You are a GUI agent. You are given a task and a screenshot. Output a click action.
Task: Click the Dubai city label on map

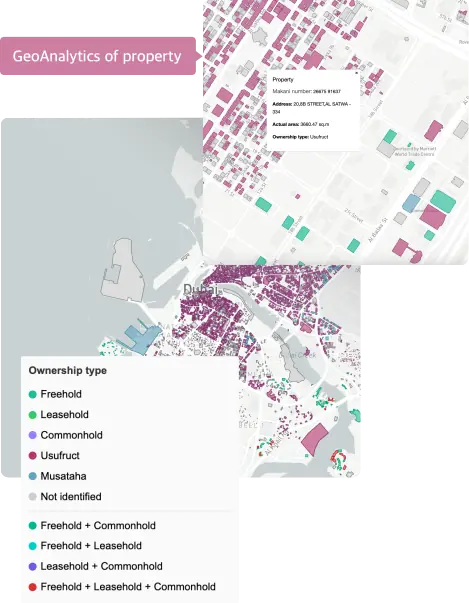200,290
